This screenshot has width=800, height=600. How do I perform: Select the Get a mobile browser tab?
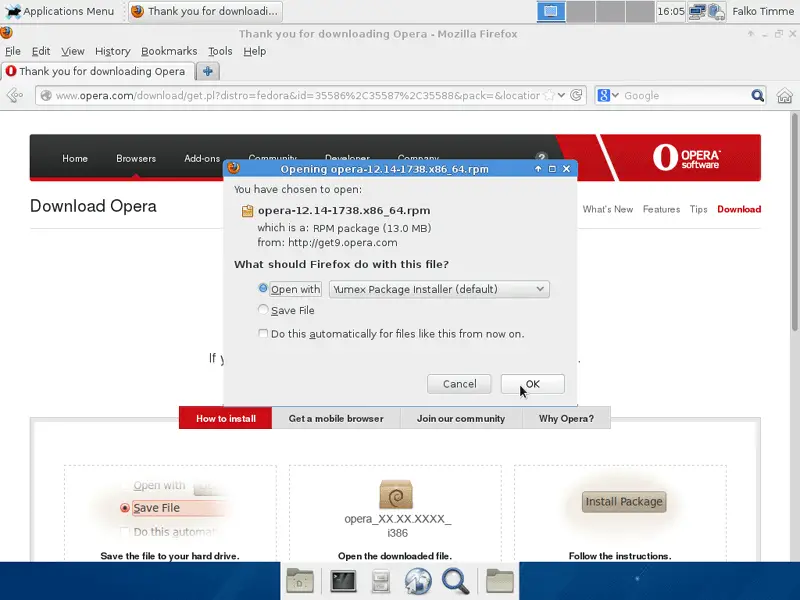[336, 418]
